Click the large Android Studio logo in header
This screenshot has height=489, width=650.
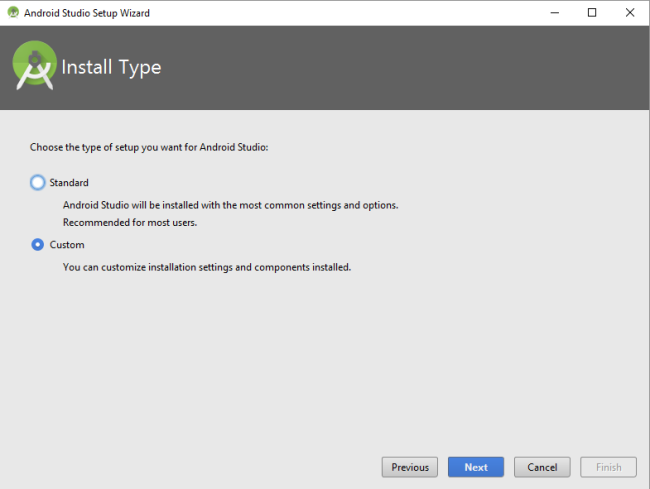(34, 66)
